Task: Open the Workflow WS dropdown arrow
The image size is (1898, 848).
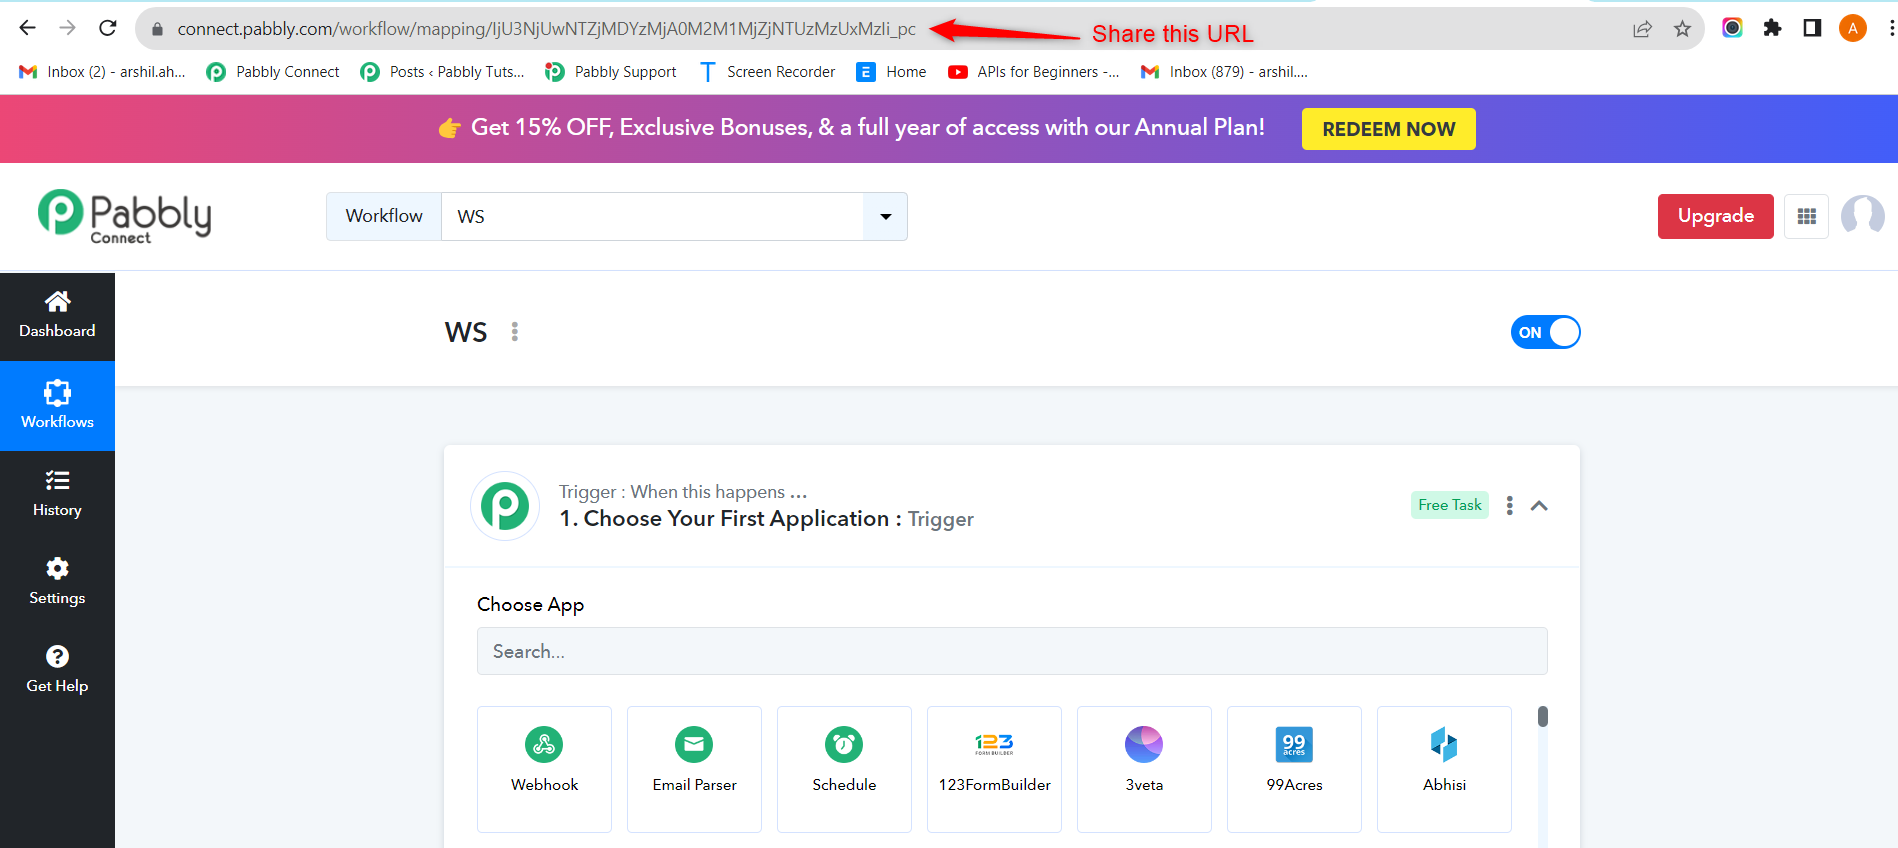Action: click(885, 216)
